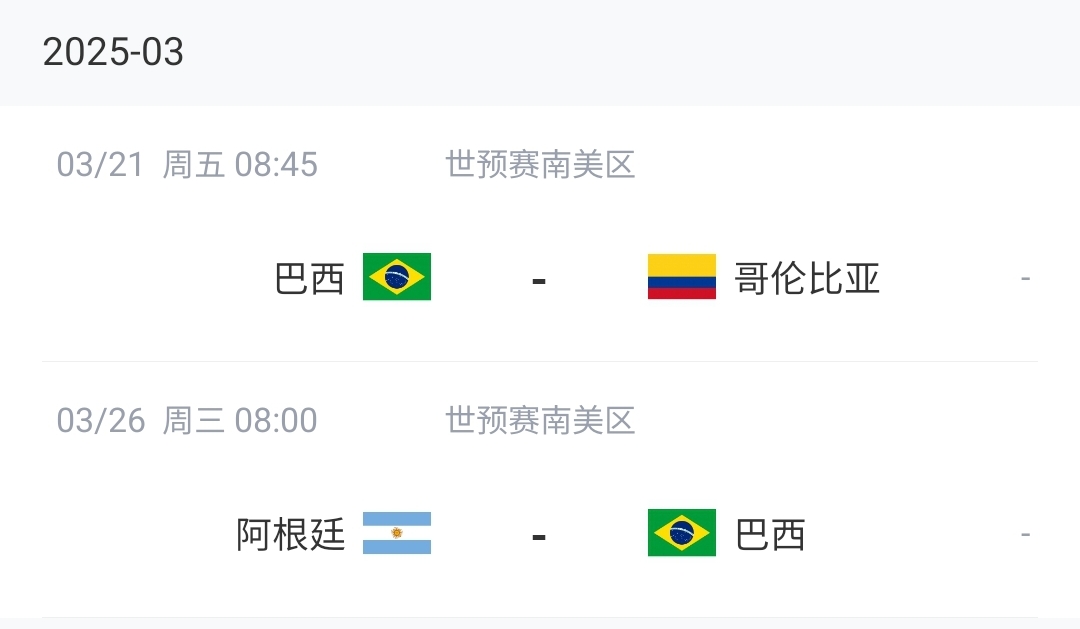Click the far-right dash of the 阿根廷–巴西 row

1025,534
